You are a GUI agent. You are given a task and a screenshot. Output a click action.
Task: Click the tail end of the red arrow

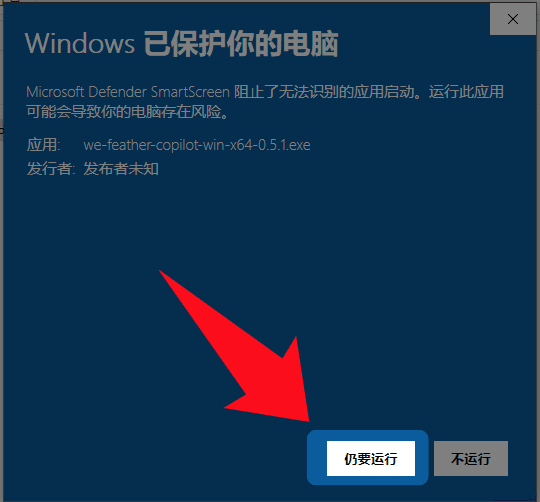pos(172,284)
